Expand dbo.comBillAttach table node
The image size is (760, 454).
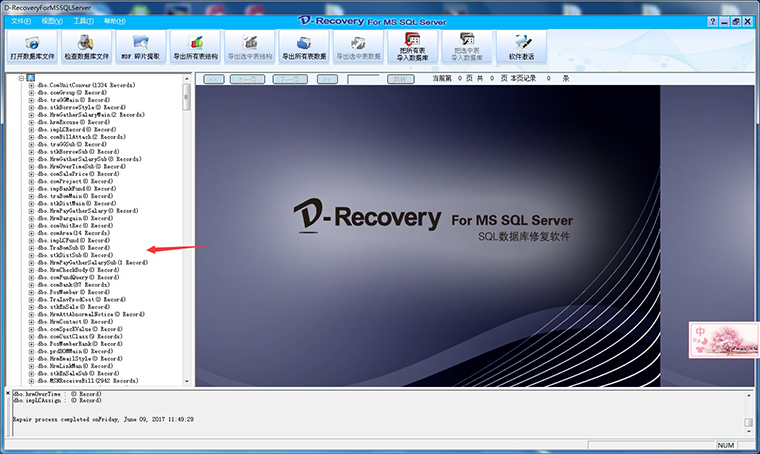pyautogui.click(x=31, y=137)
